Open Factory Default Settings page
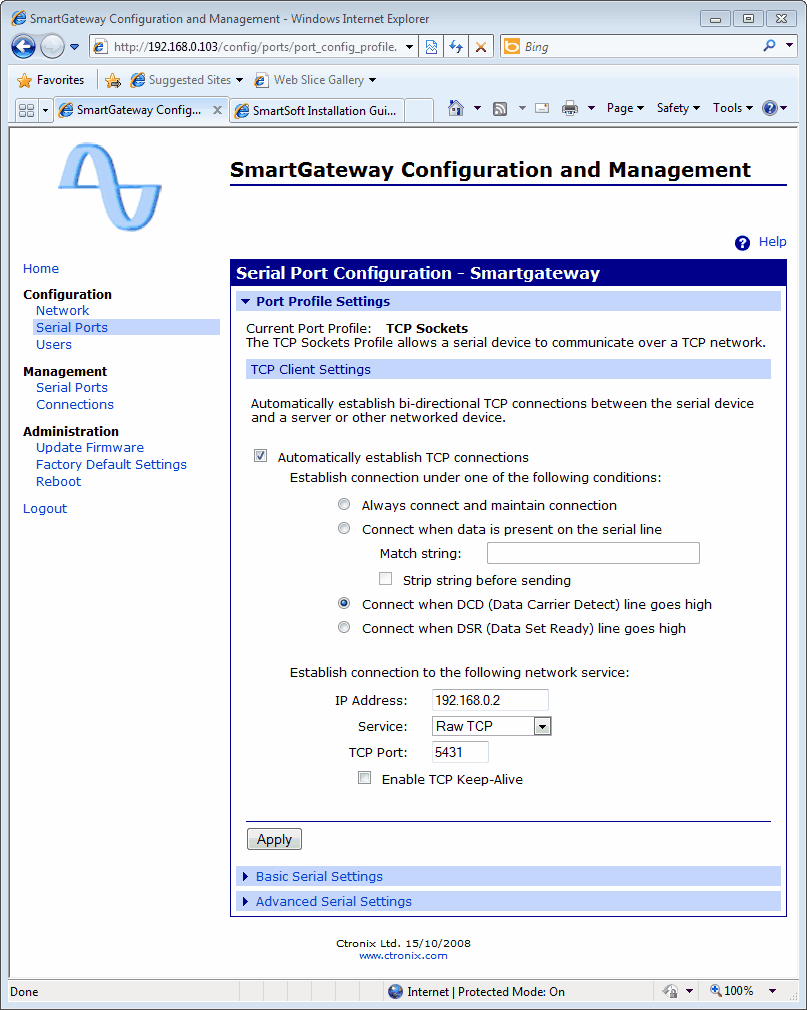Screen dimensions: 807x1010 click(111, 464)
